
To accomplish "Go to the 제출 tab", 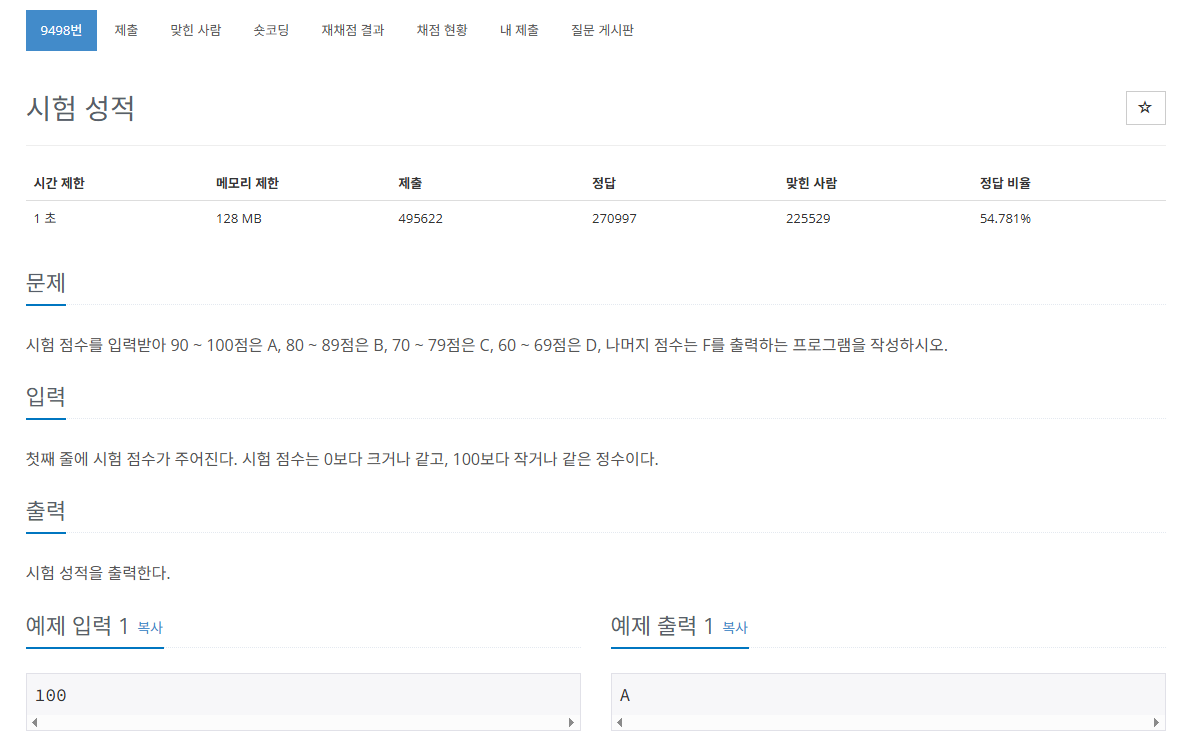I will coord(126,30).
